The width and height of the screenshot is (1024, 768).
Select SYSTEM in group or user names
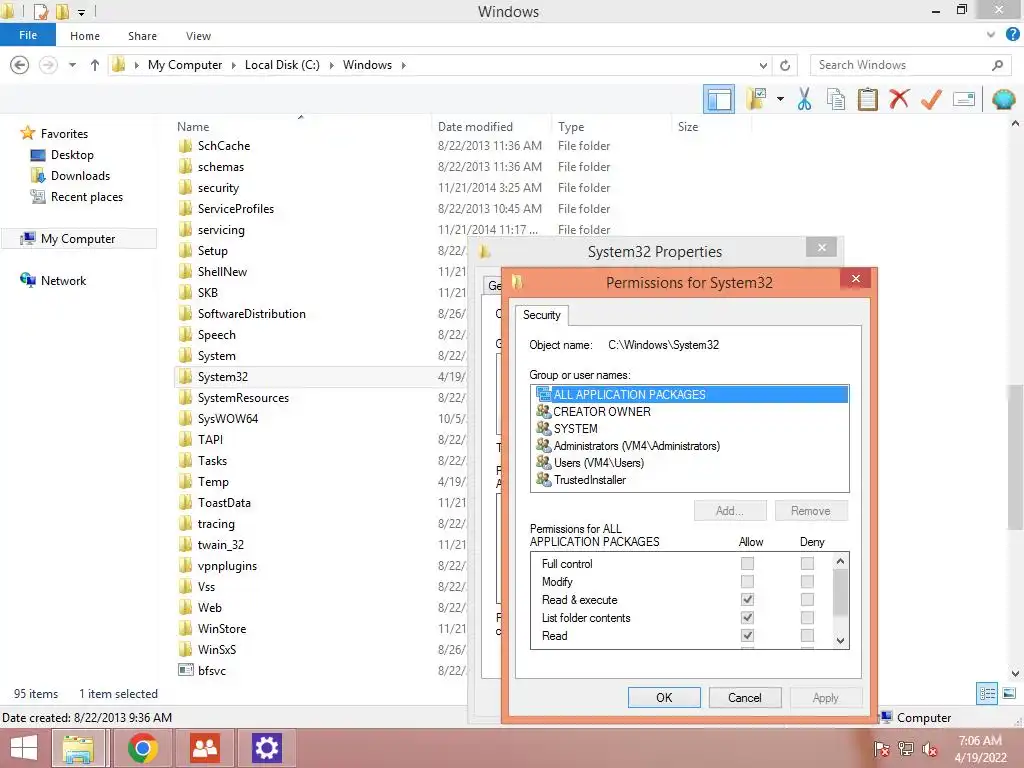tap(690, 428)
